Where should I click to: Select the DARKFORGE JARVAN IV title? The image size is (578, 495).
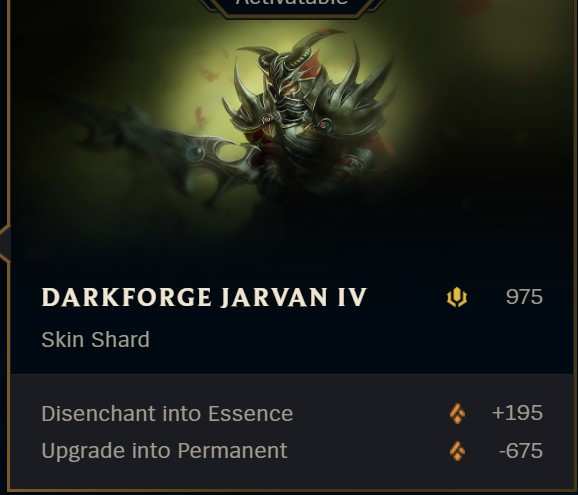[x=204, y=297]
